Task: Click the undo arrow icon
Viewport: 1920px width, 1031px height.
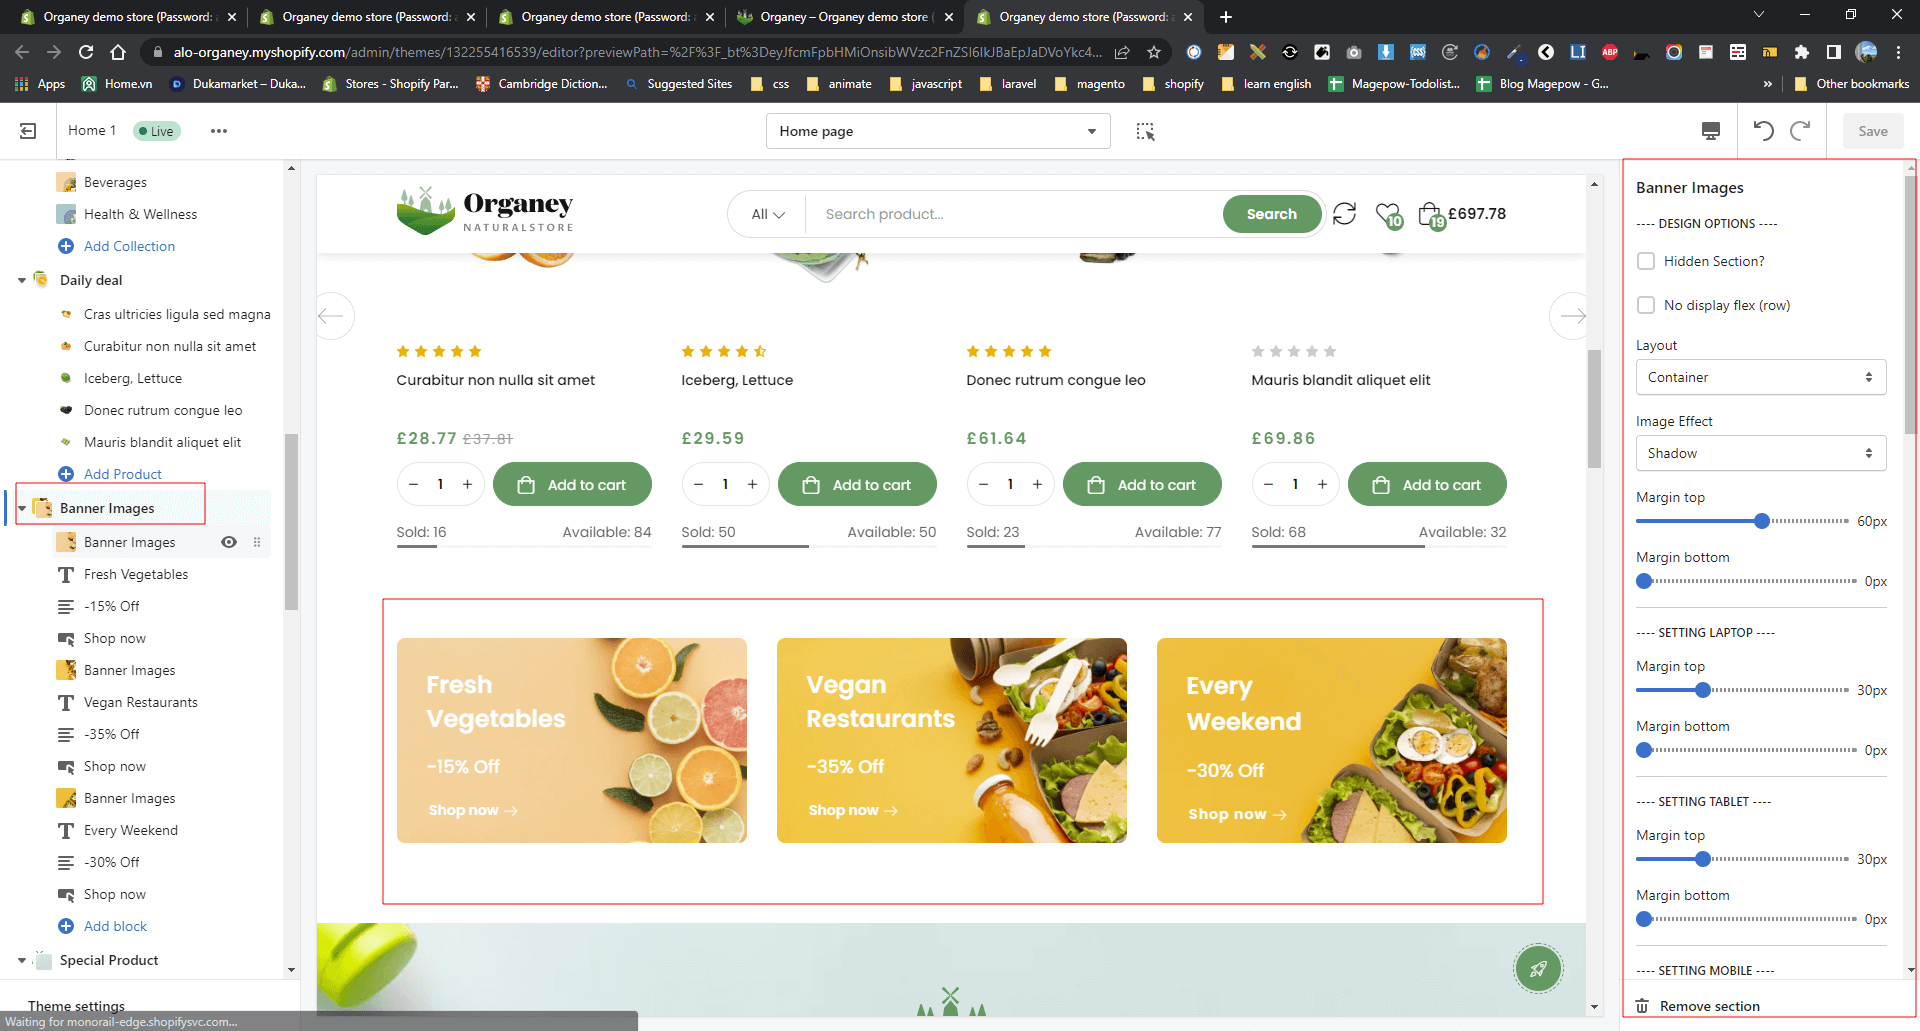Action: point(1763,131)
